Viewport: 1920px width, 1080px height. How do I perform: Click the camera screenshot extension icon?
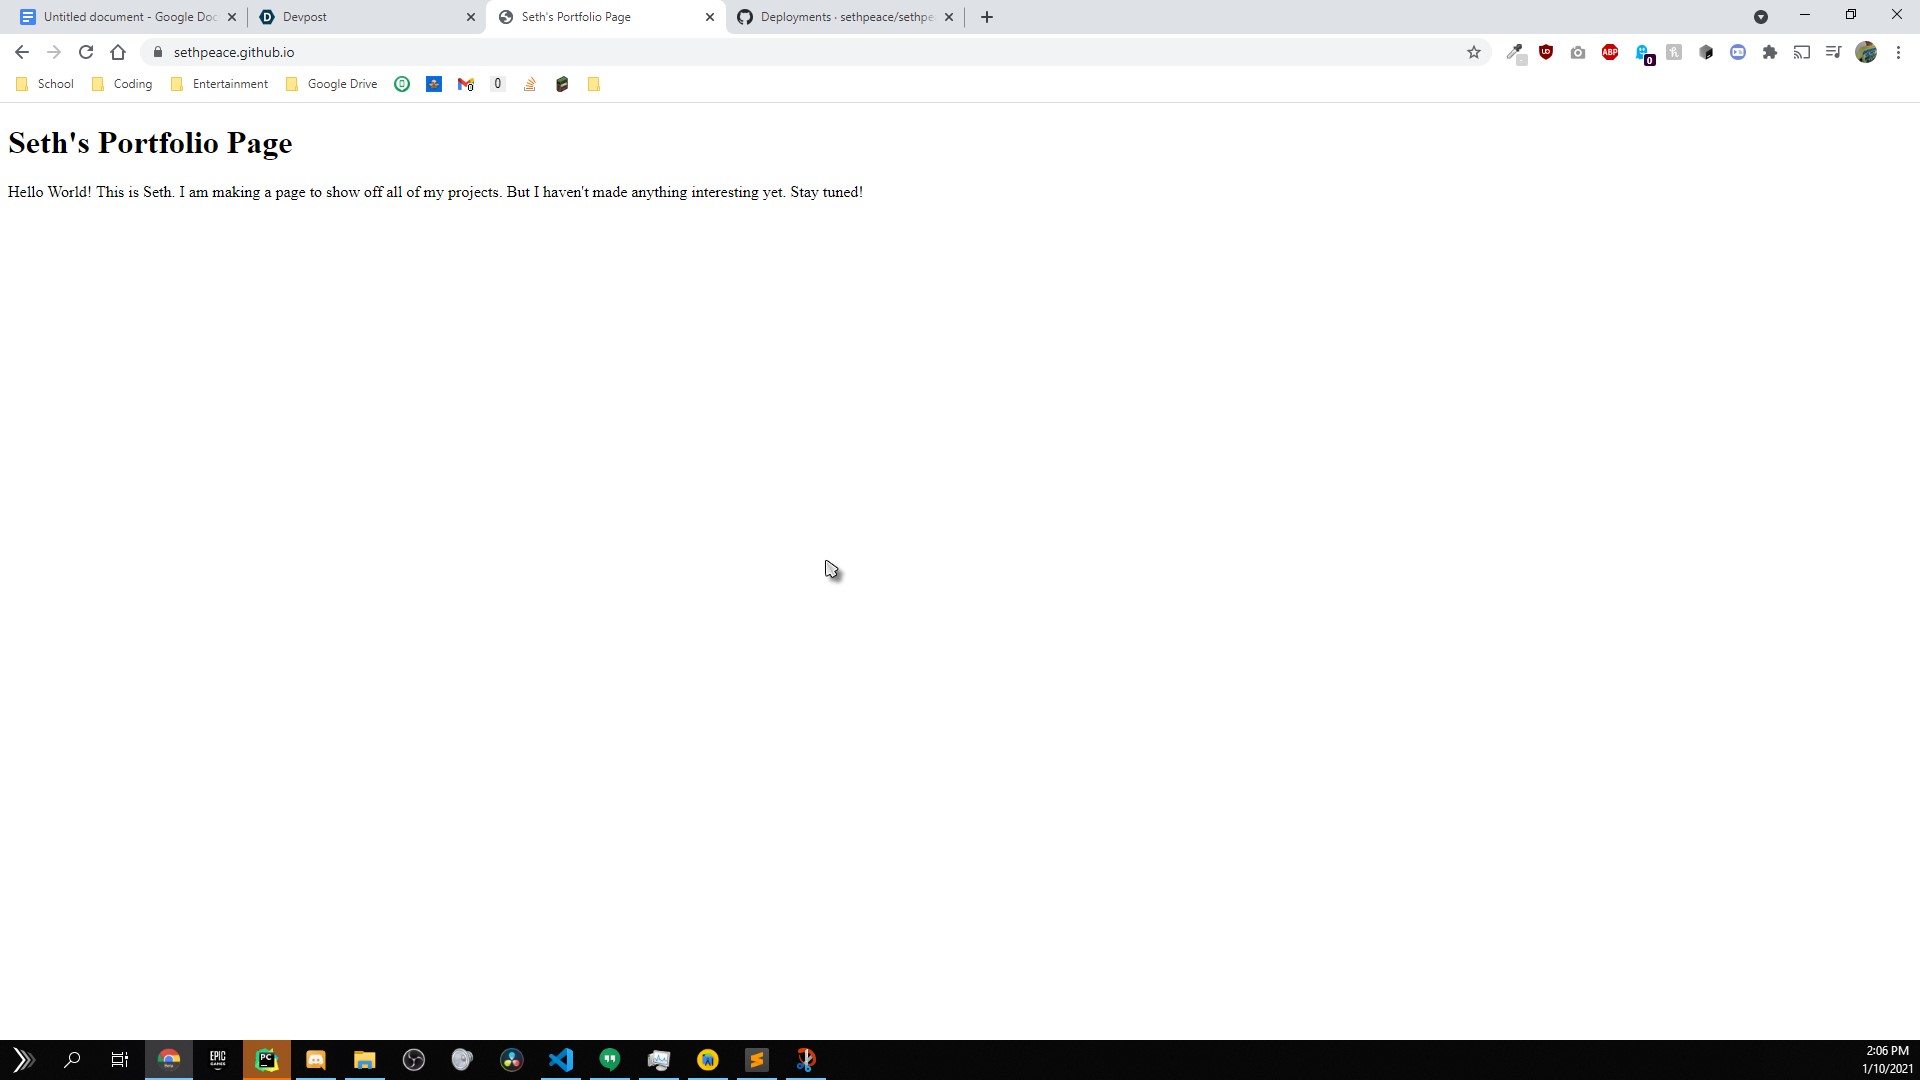coord(1578,52)
